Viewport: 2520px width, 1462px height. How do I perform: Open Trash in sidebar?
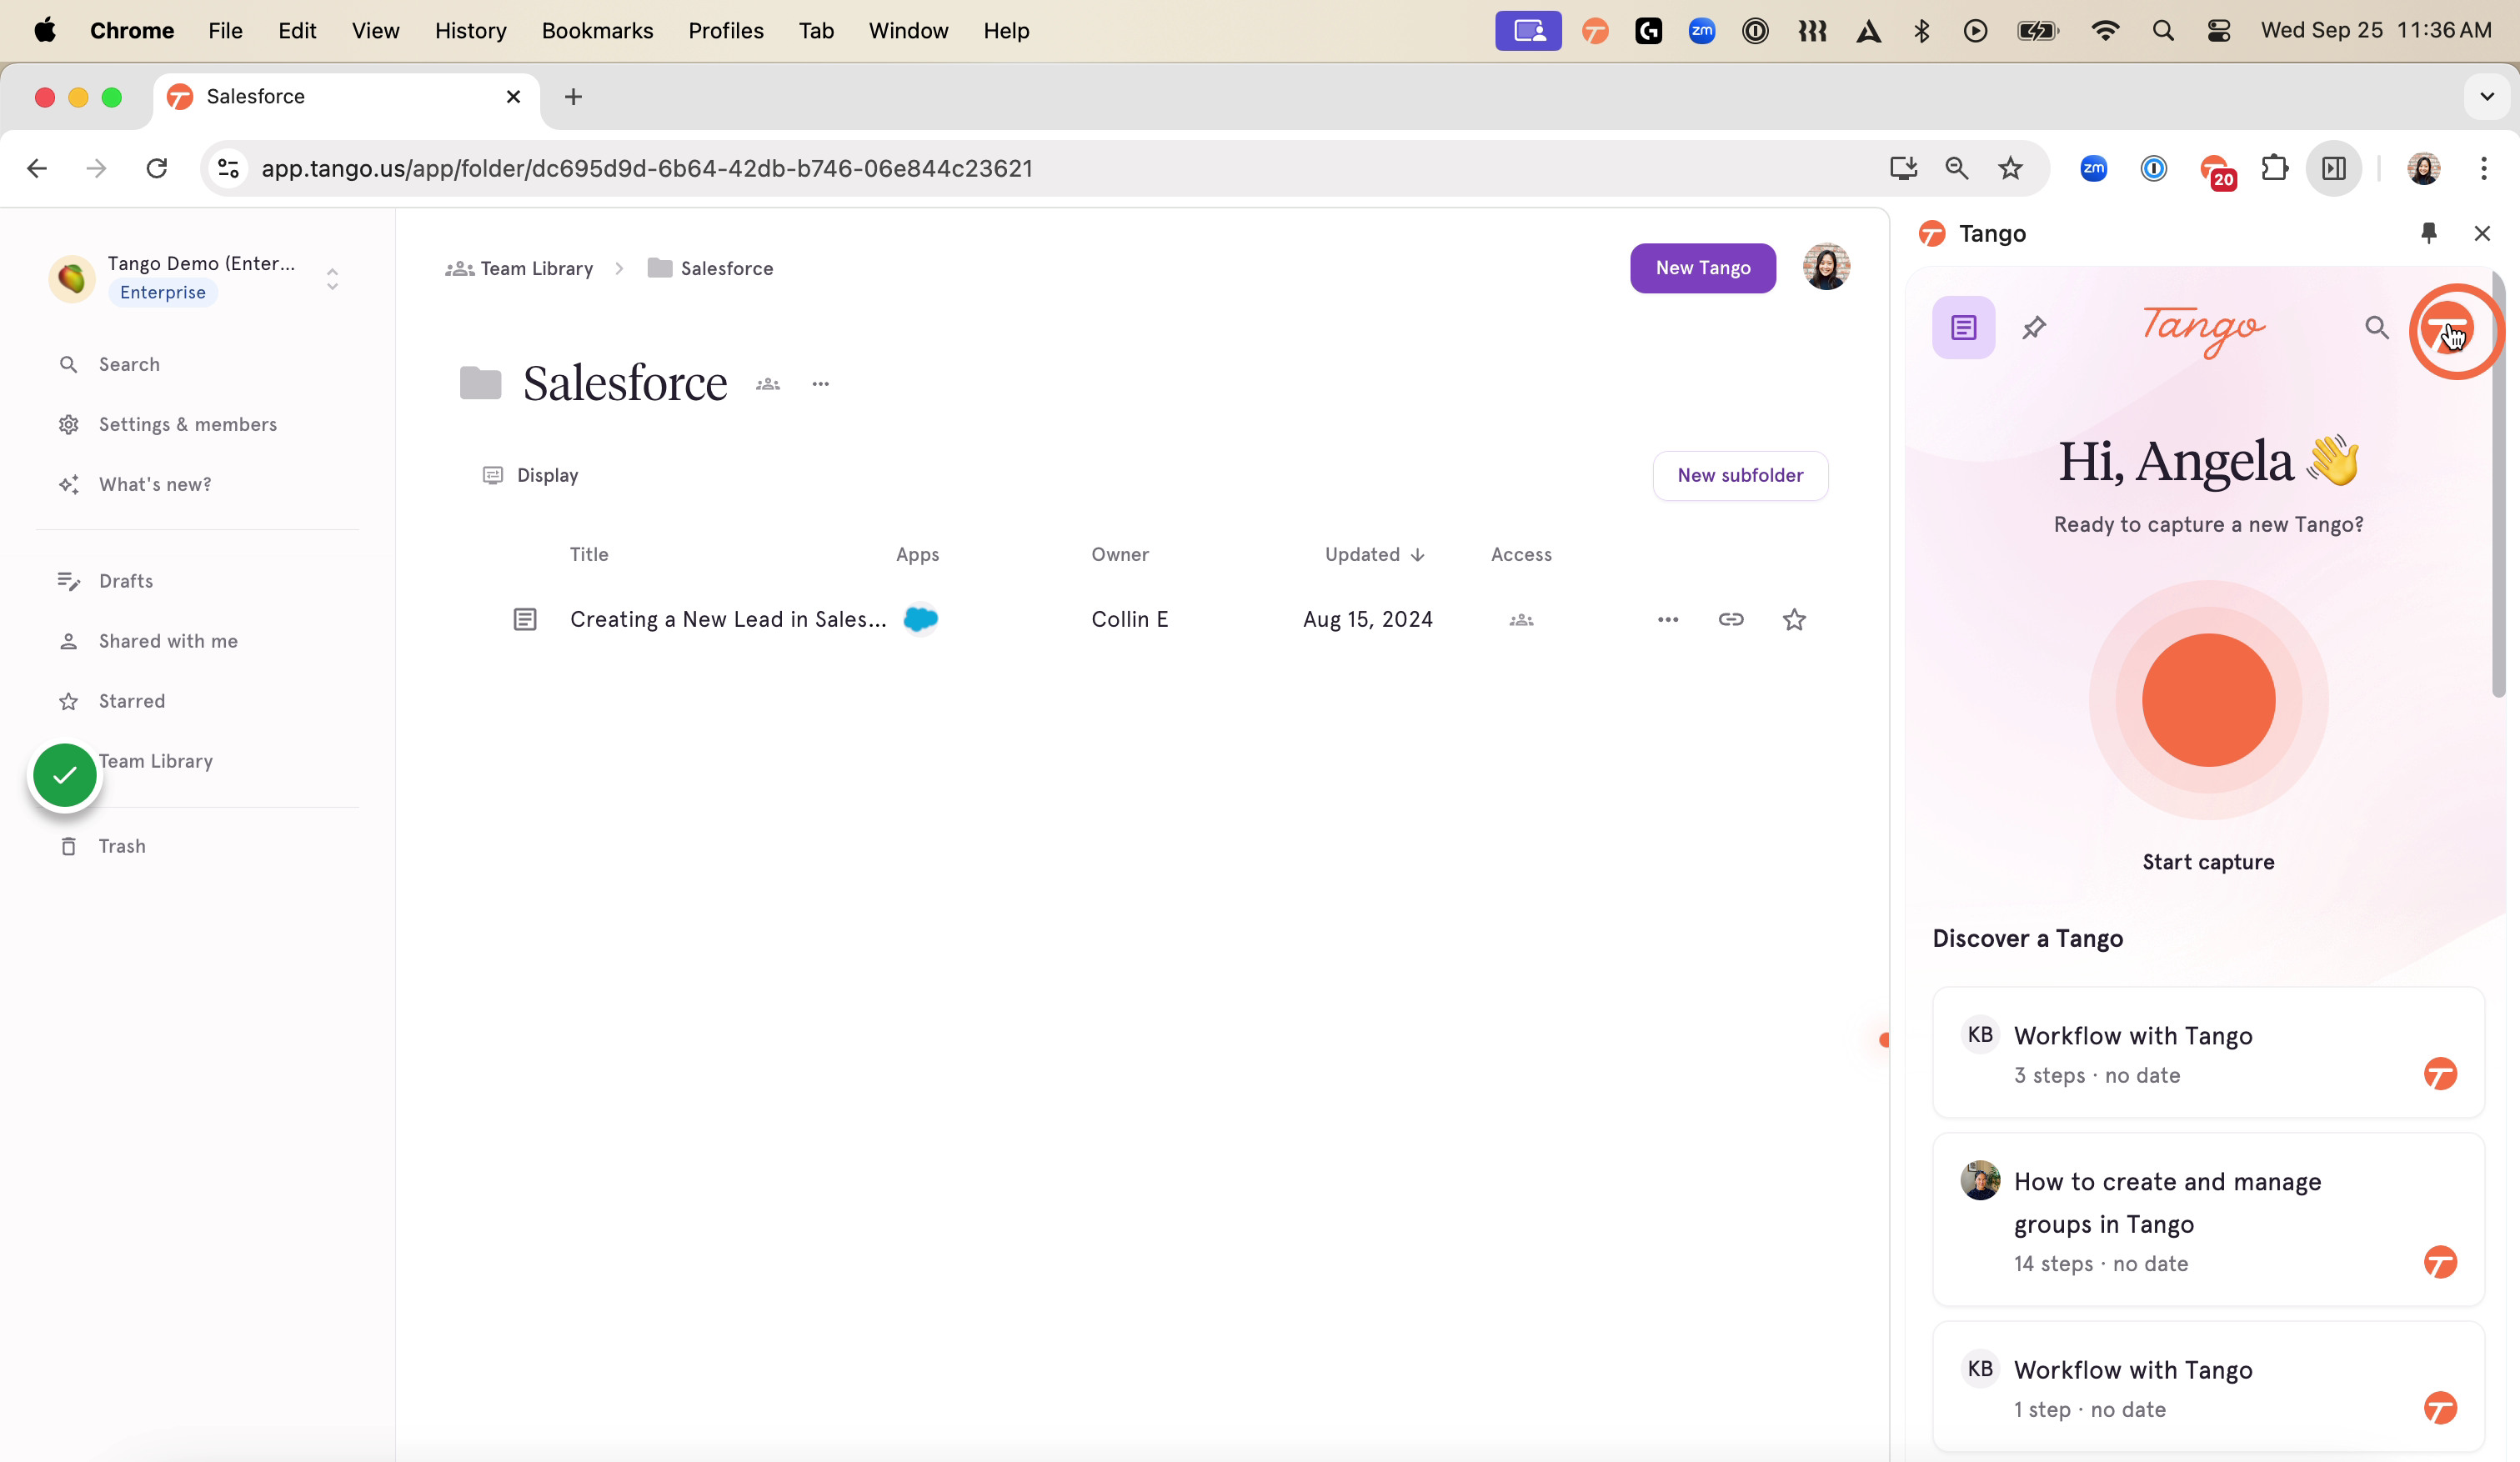122,846
